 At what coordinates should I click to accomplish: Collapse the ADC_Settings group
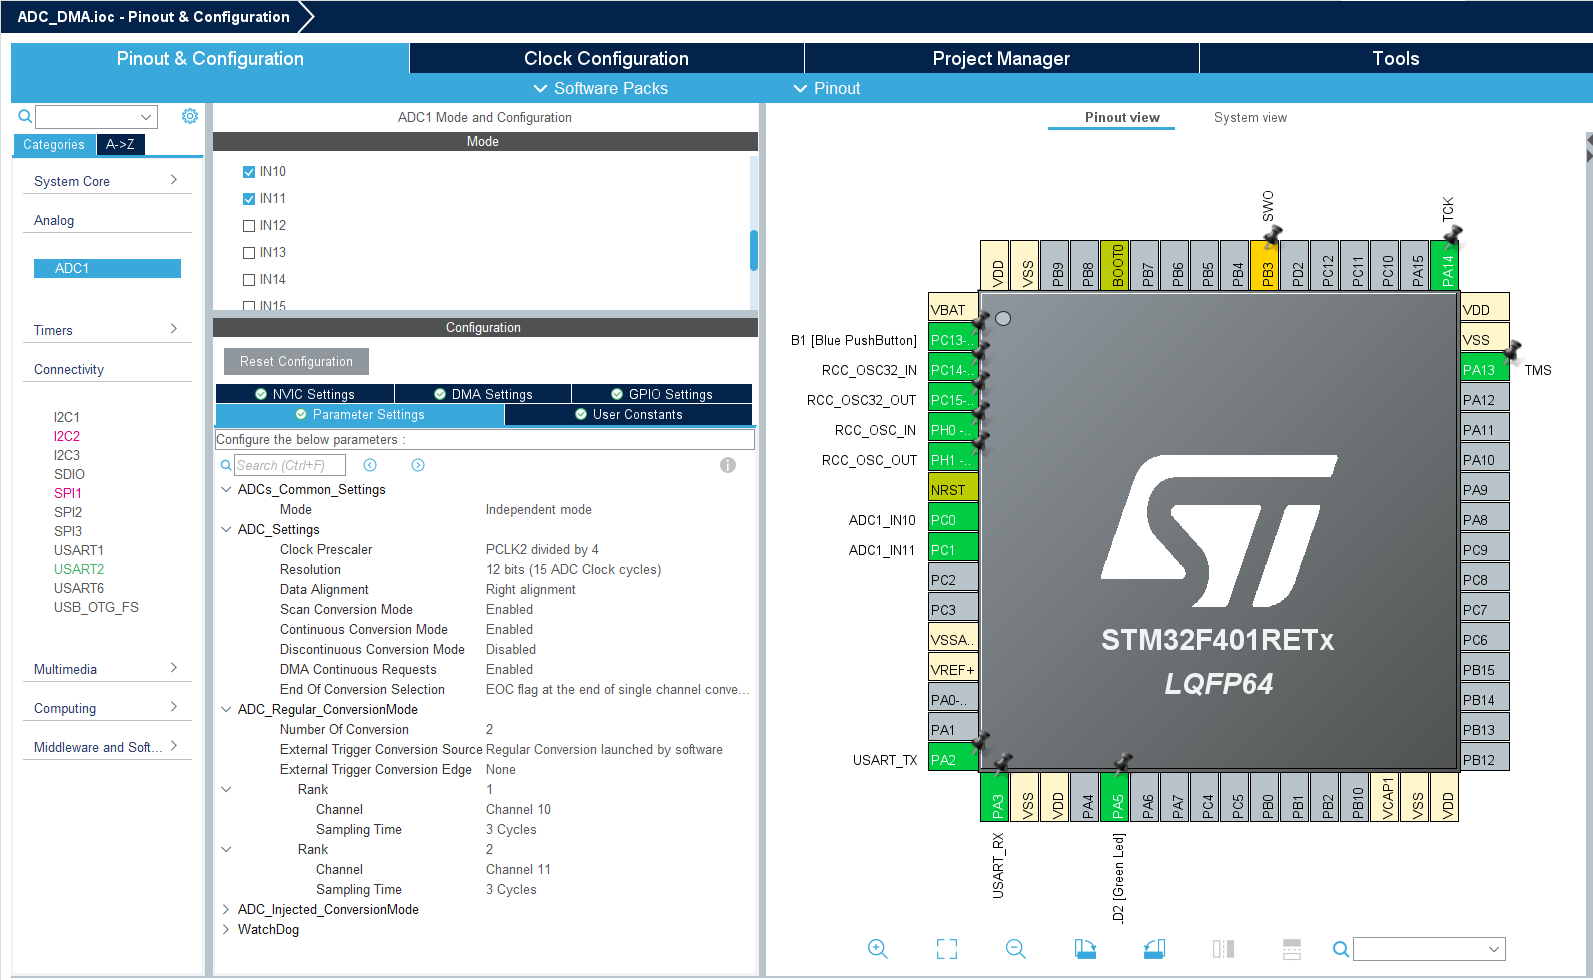226,529
